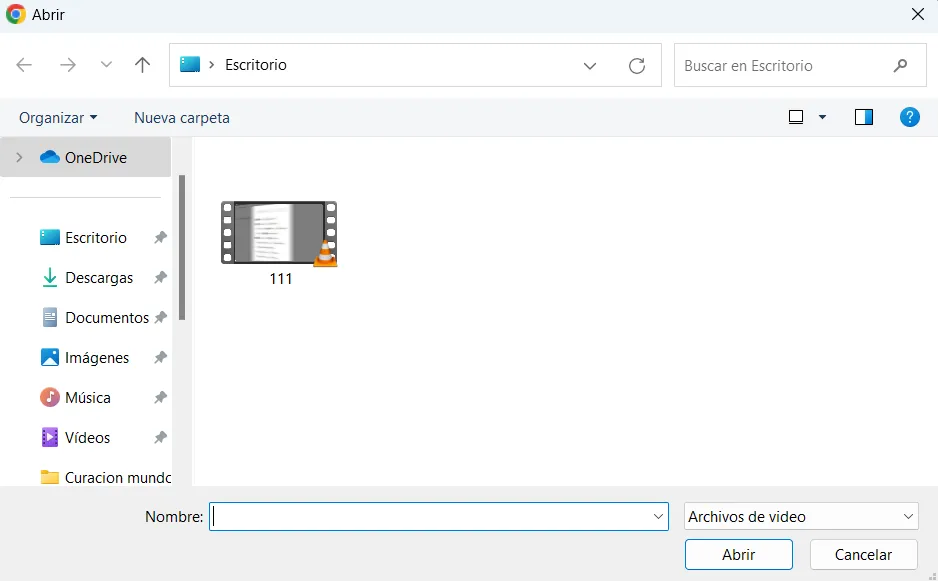Select the 111 video file thumbnail
The image size is (938, 581).
coord(279,234)
